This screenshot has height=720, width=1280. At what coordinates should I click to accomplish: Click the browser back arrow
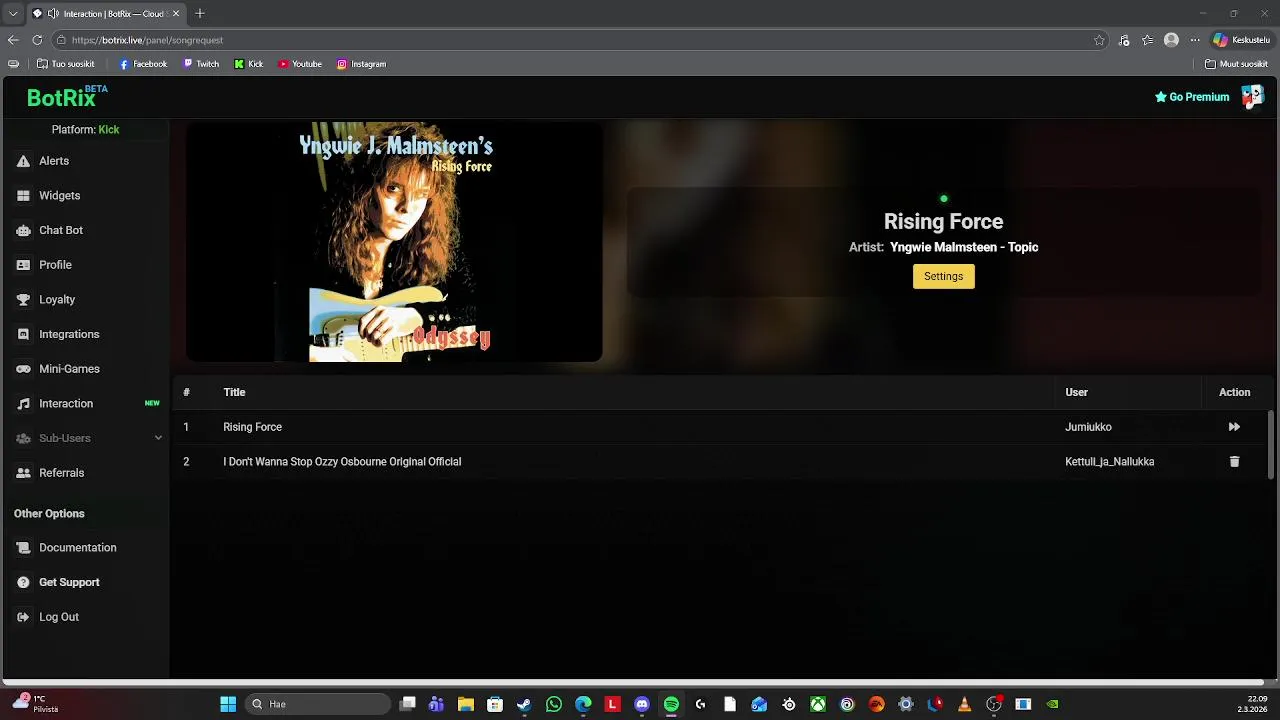(x=13, y=40)
